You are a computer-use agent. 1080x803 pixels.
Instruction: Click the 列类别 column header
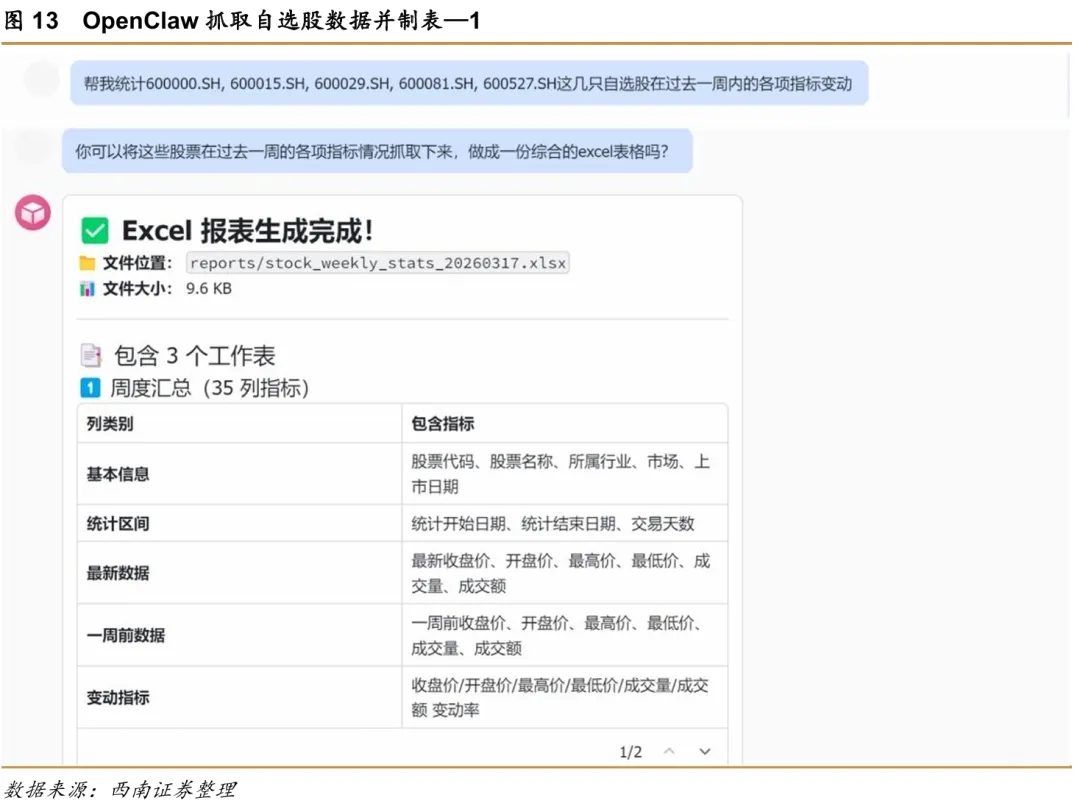coord(110,424)
